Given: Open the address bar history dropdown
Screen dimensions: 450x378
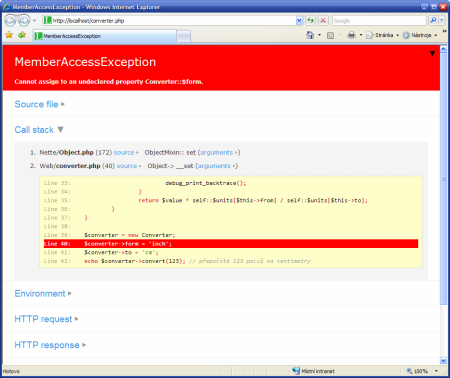Looking at the screenshot, I should 299,21.
